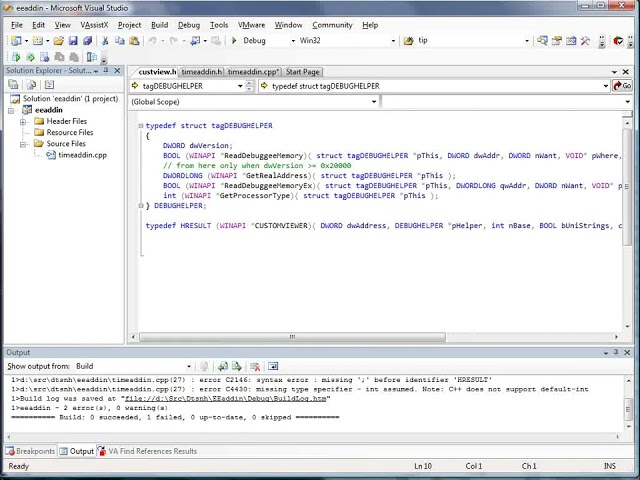The width and height of the screenshot is (640, 480).
Task: Switch to VA Find References Results tab
Action: point(147,451)
